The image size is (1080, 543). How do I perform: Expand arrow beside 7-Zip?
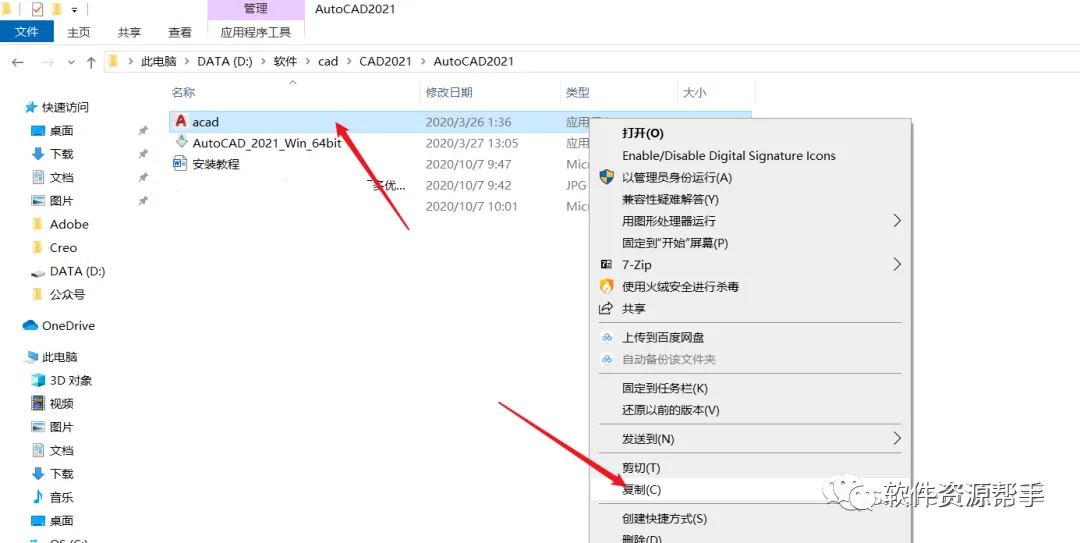point(897,264)
